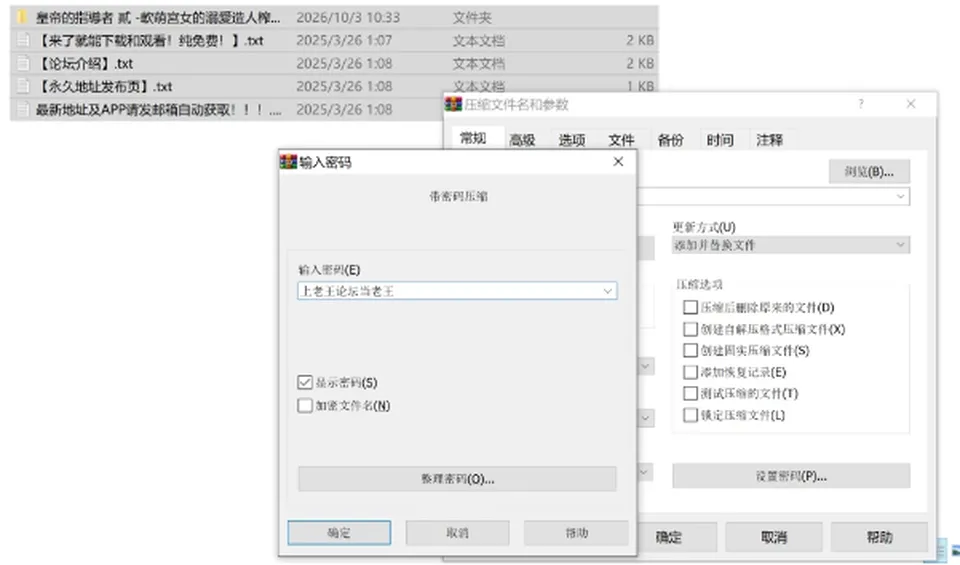Switch to 高级 tab
The width and height of the screenshot is (960, 565).
(x=522, y=140)
